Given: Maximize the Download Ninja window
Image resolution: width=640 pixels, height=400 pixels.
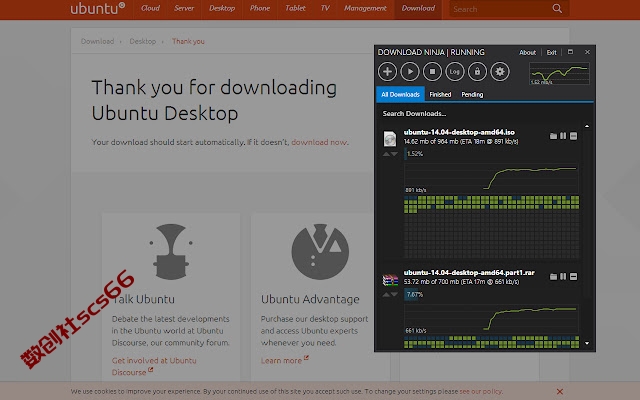Looking at the screenshot, I should coord(570,52).
